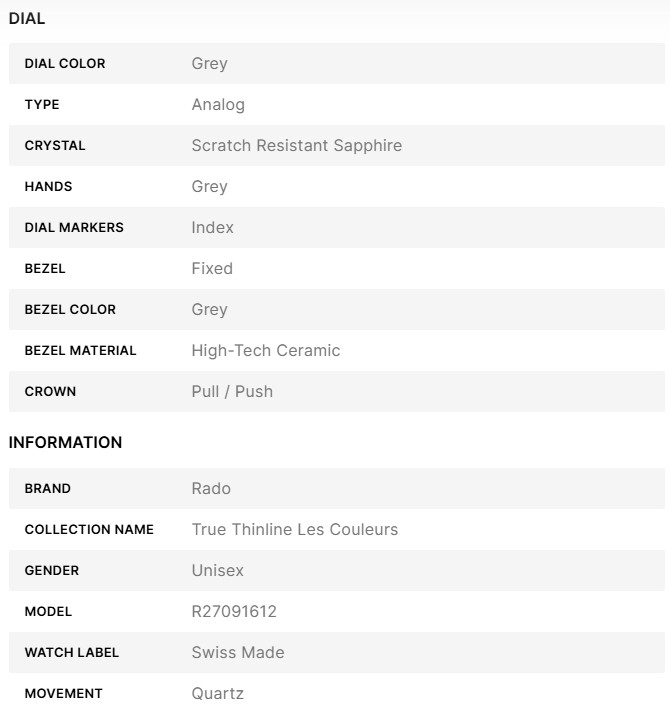
Task: Click the BEZEL MATERIAL row label
Action: 80,350
